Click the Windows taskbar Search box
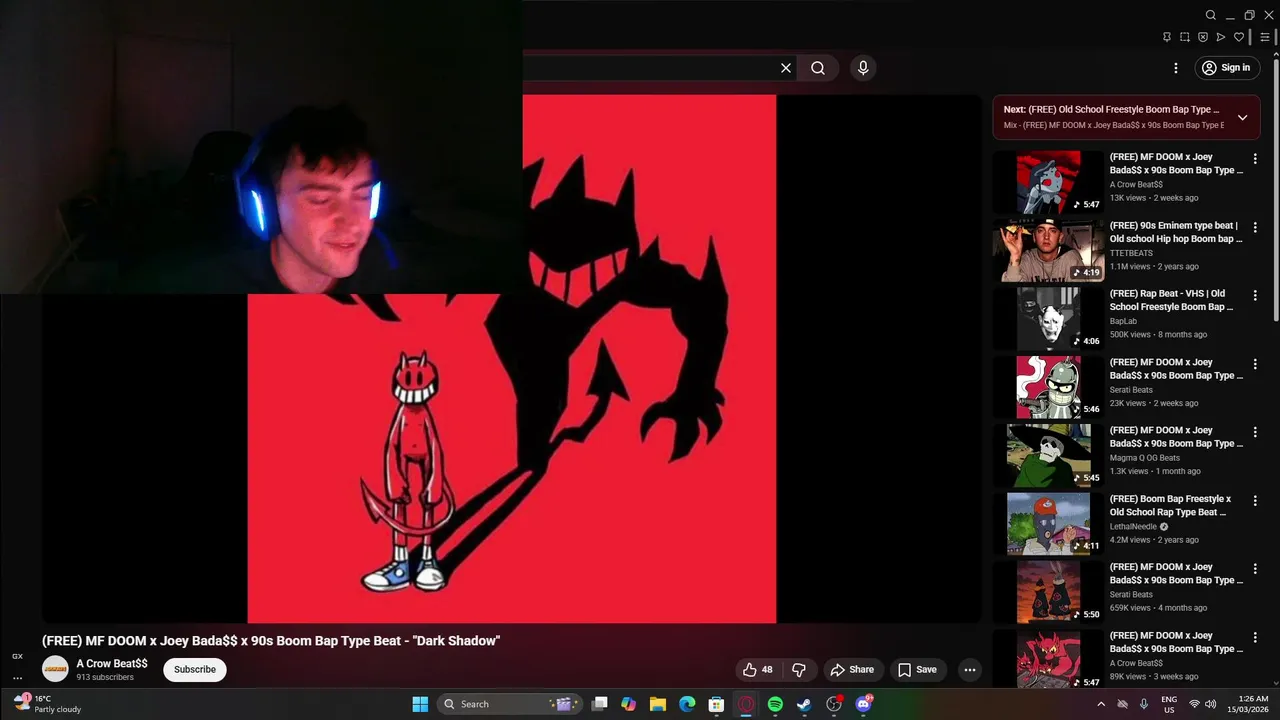This screenshot has height=720, width=1280. point(510,704)
